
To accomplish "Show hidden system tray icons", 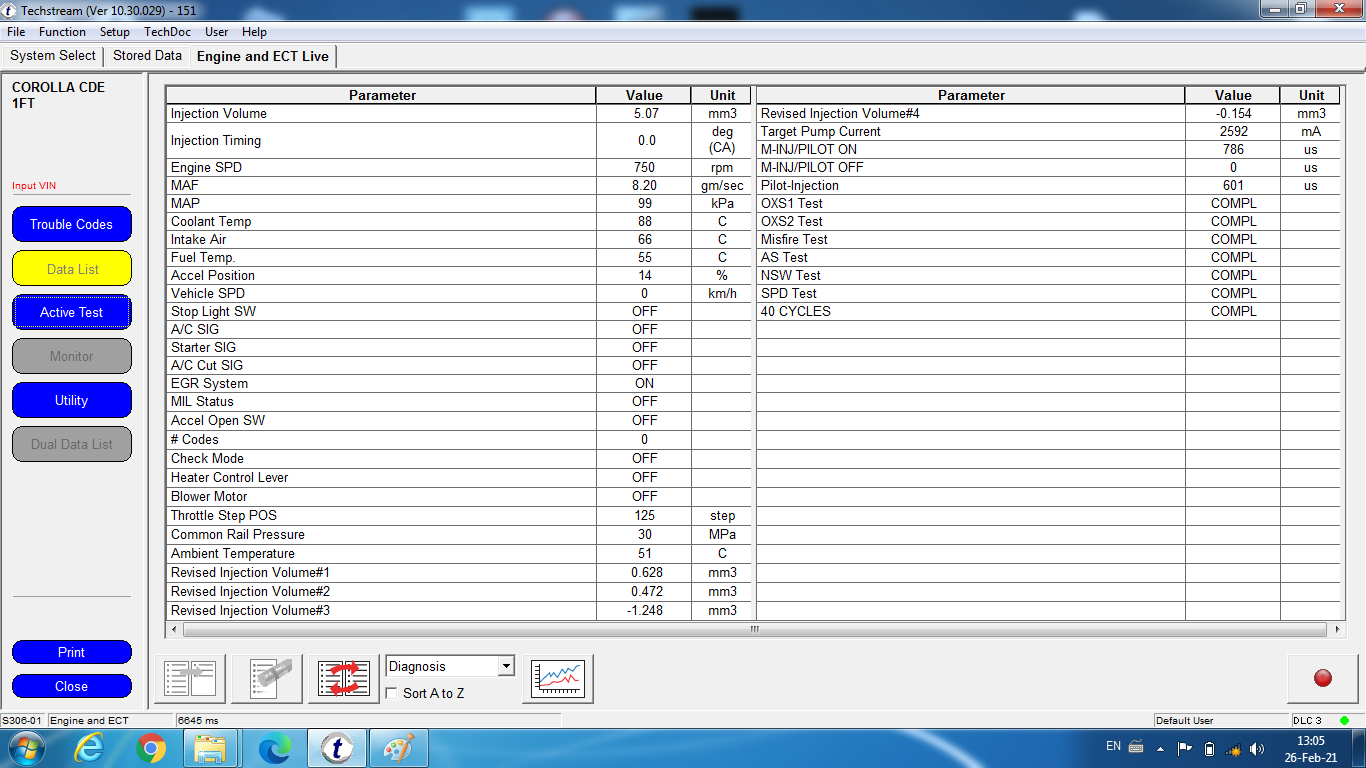I will (1161, 748).
